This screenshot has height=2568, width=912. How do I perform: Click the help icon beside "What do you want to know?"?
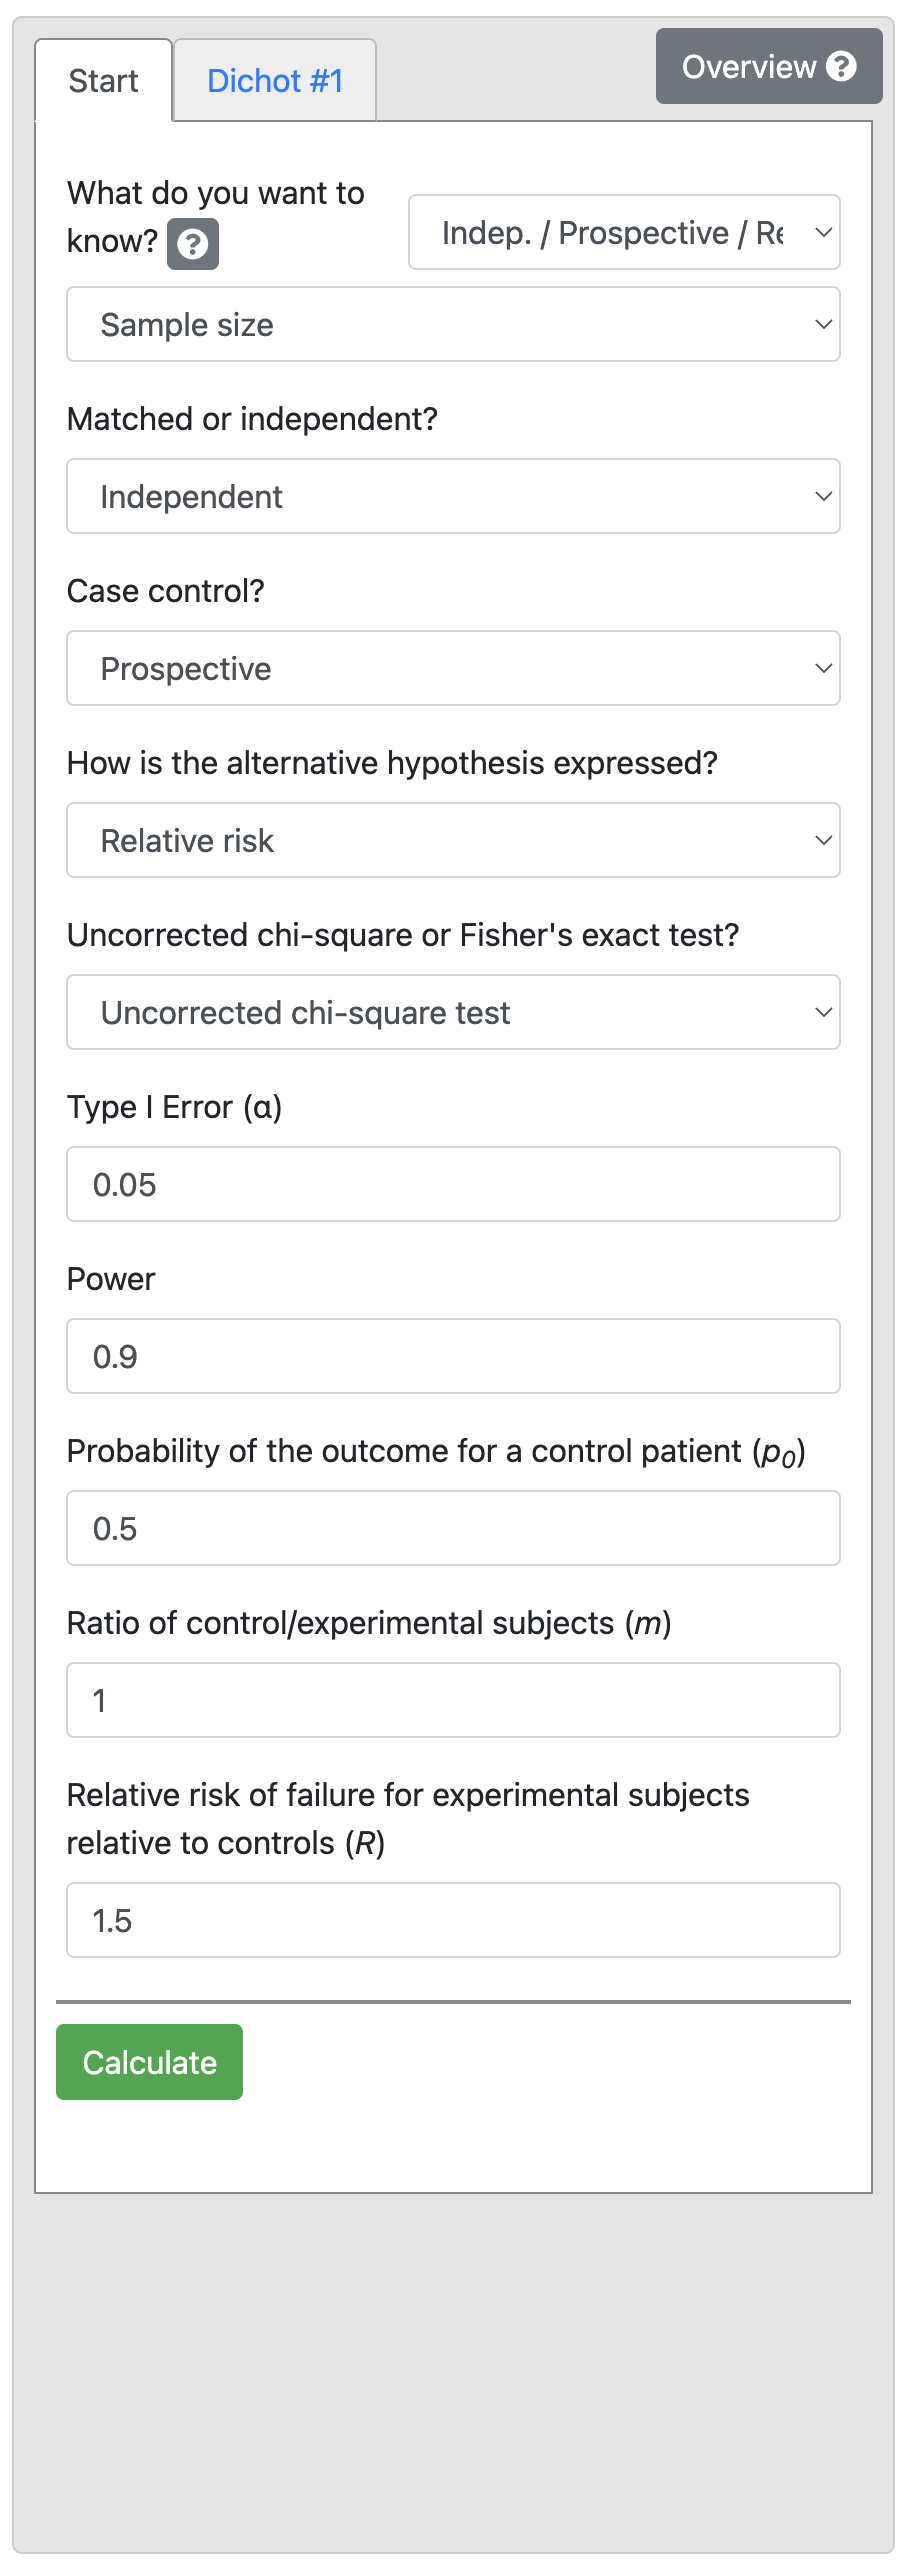pyautogui.click(x=192, y=244)
